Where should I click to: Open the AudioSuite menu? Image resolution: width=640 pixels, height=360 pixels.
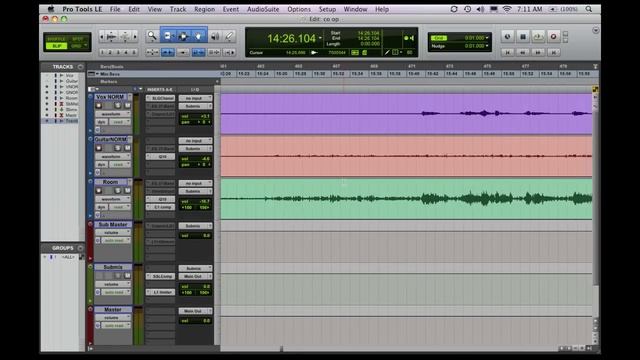point(263,9)
